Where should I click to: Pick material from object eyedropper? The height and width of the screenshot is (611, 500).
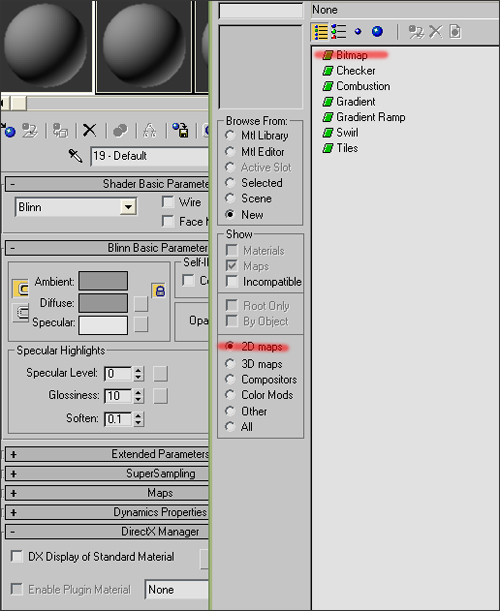point(75,156)
